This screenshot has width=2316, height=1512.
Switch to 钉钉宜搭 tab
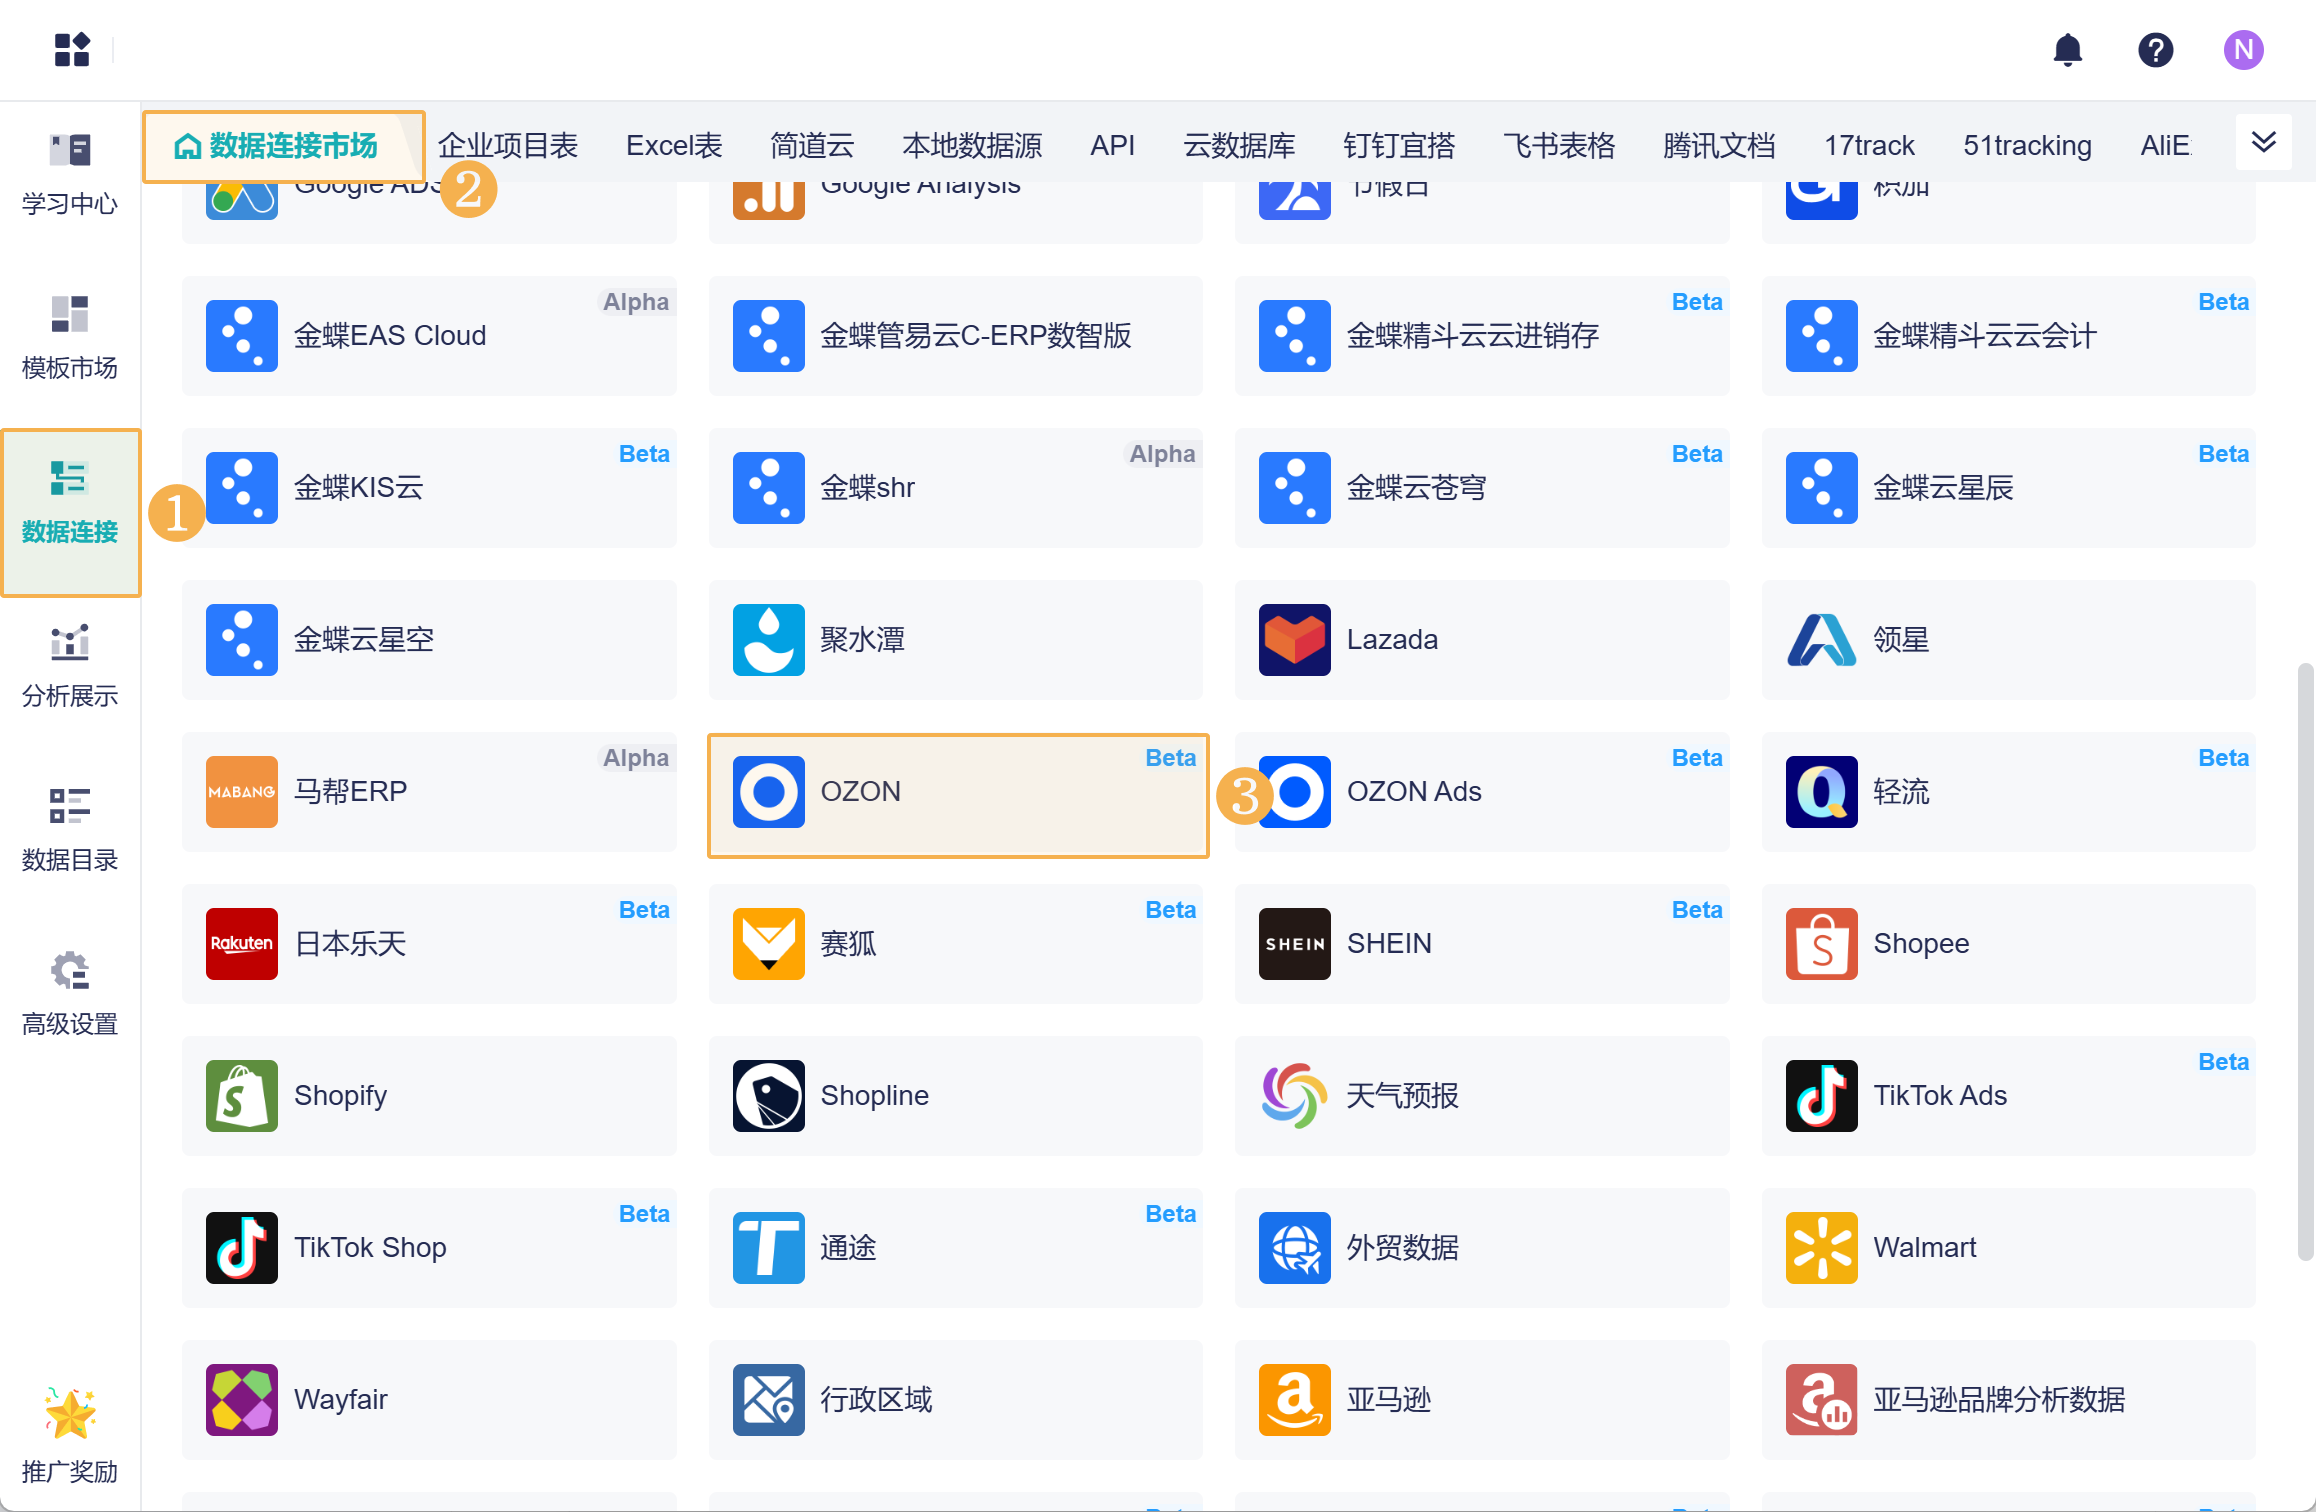point(1399,146)
